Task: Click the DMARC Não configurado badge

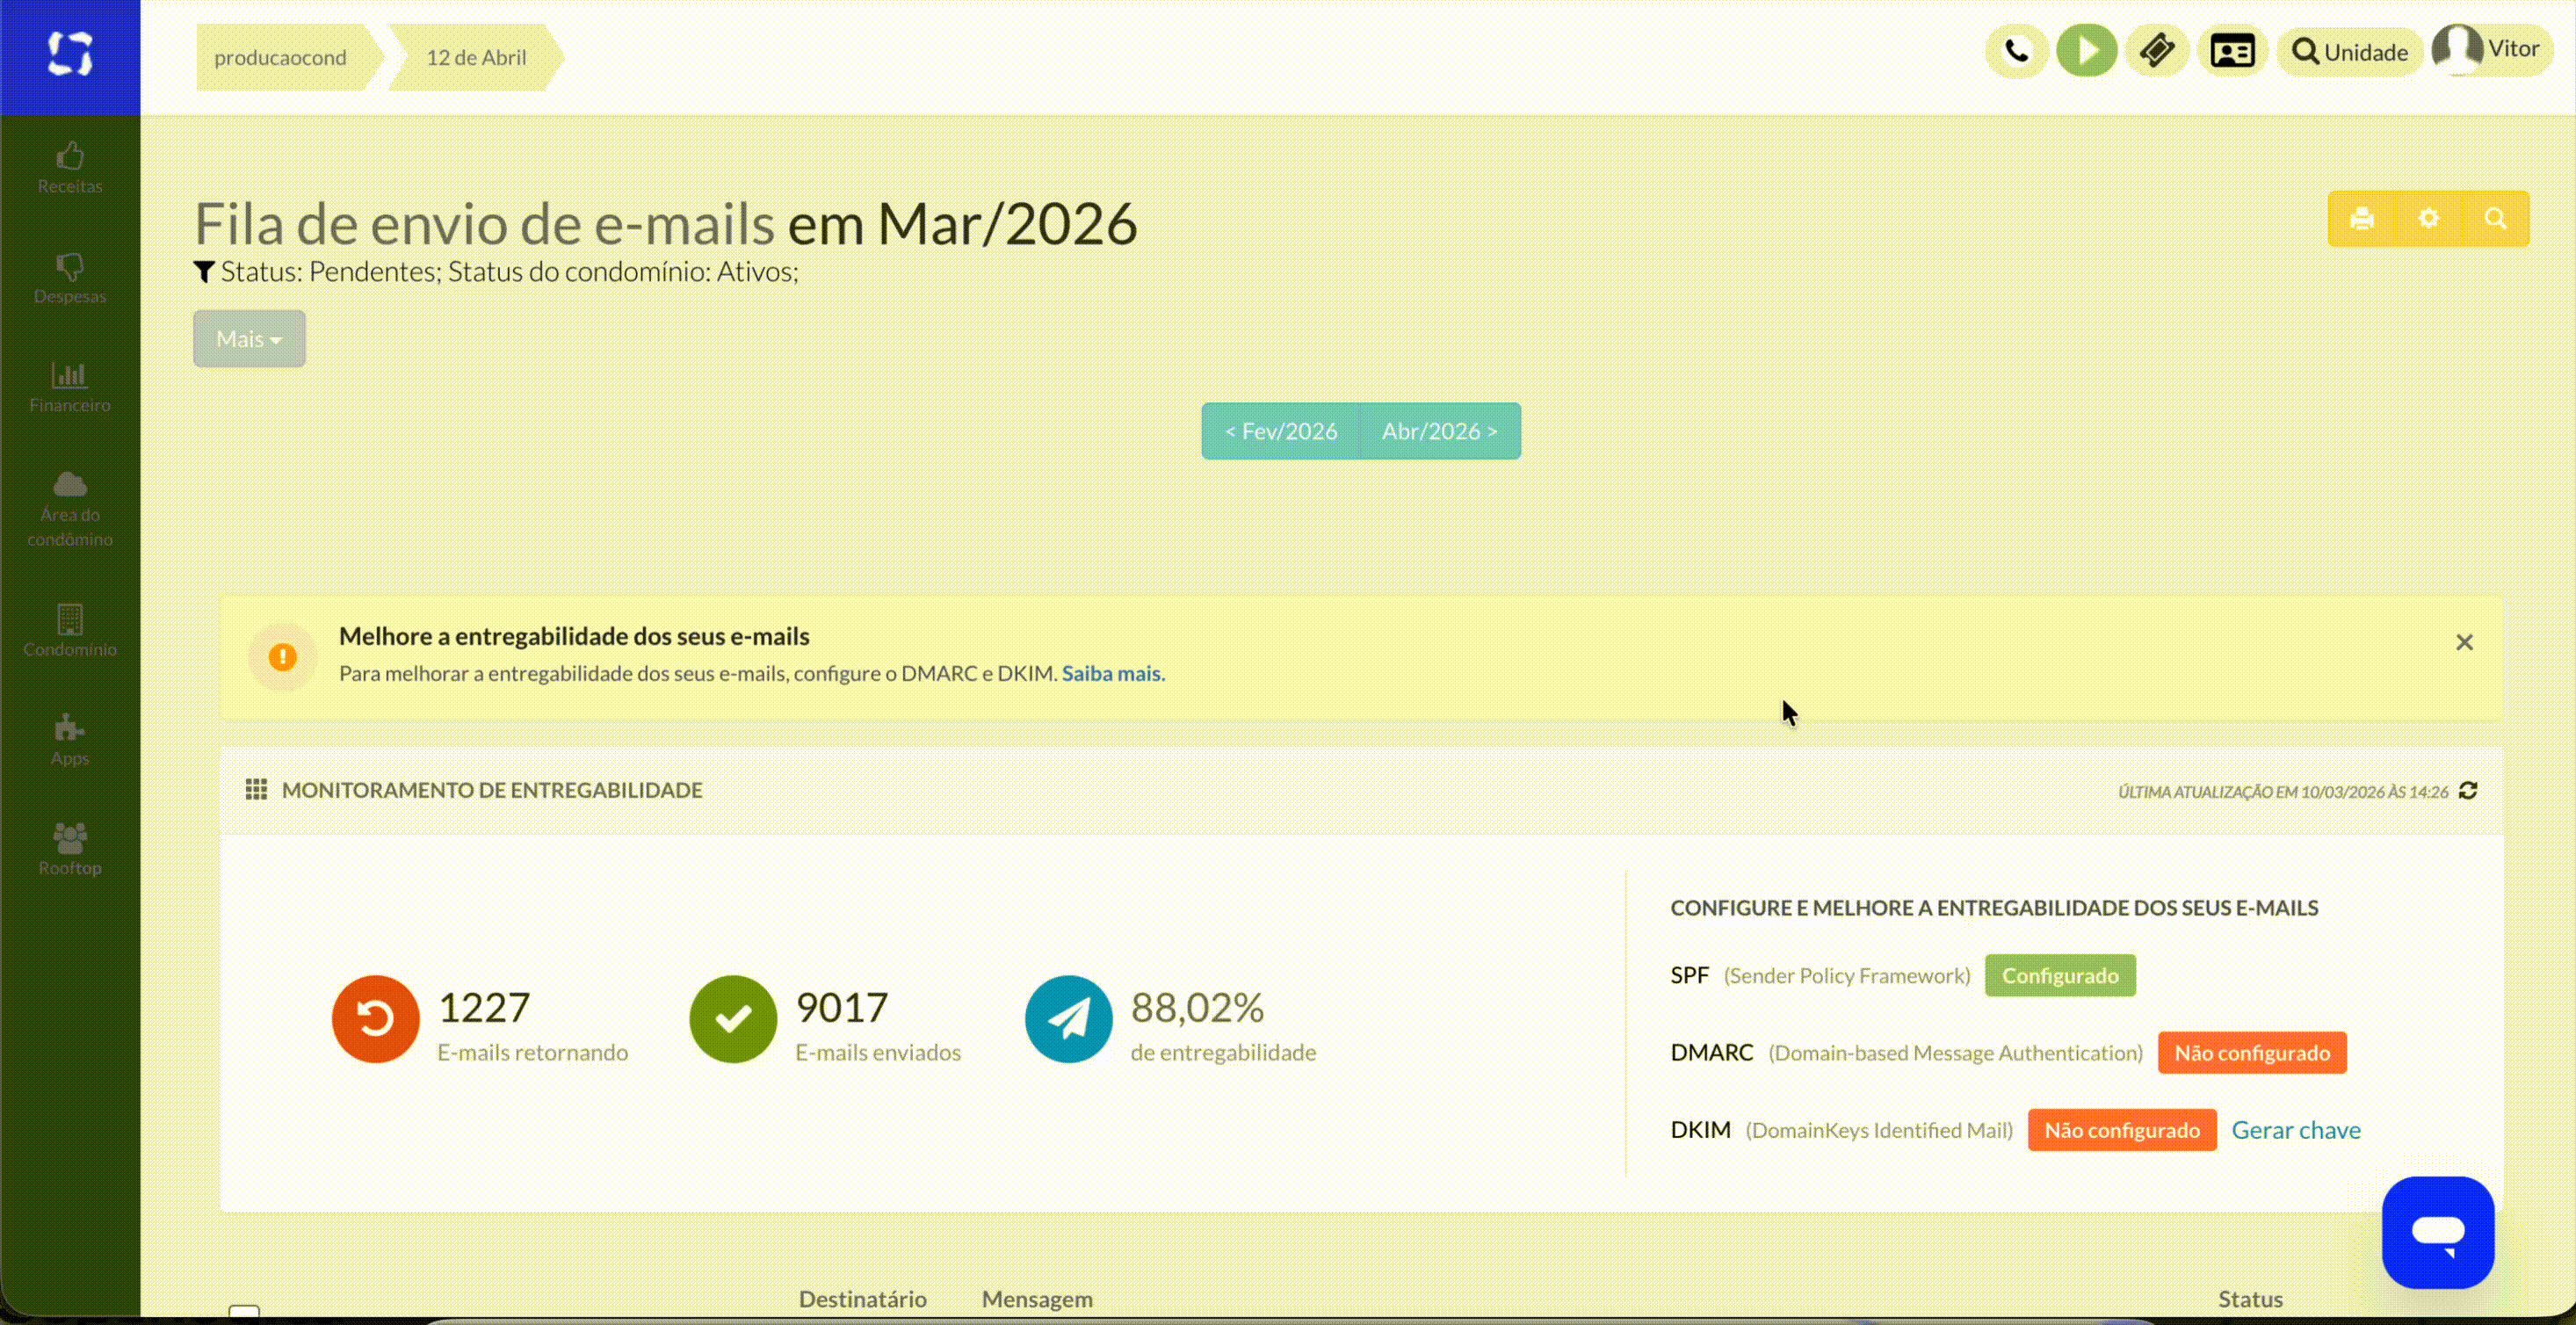Action: point(2252,1053)
